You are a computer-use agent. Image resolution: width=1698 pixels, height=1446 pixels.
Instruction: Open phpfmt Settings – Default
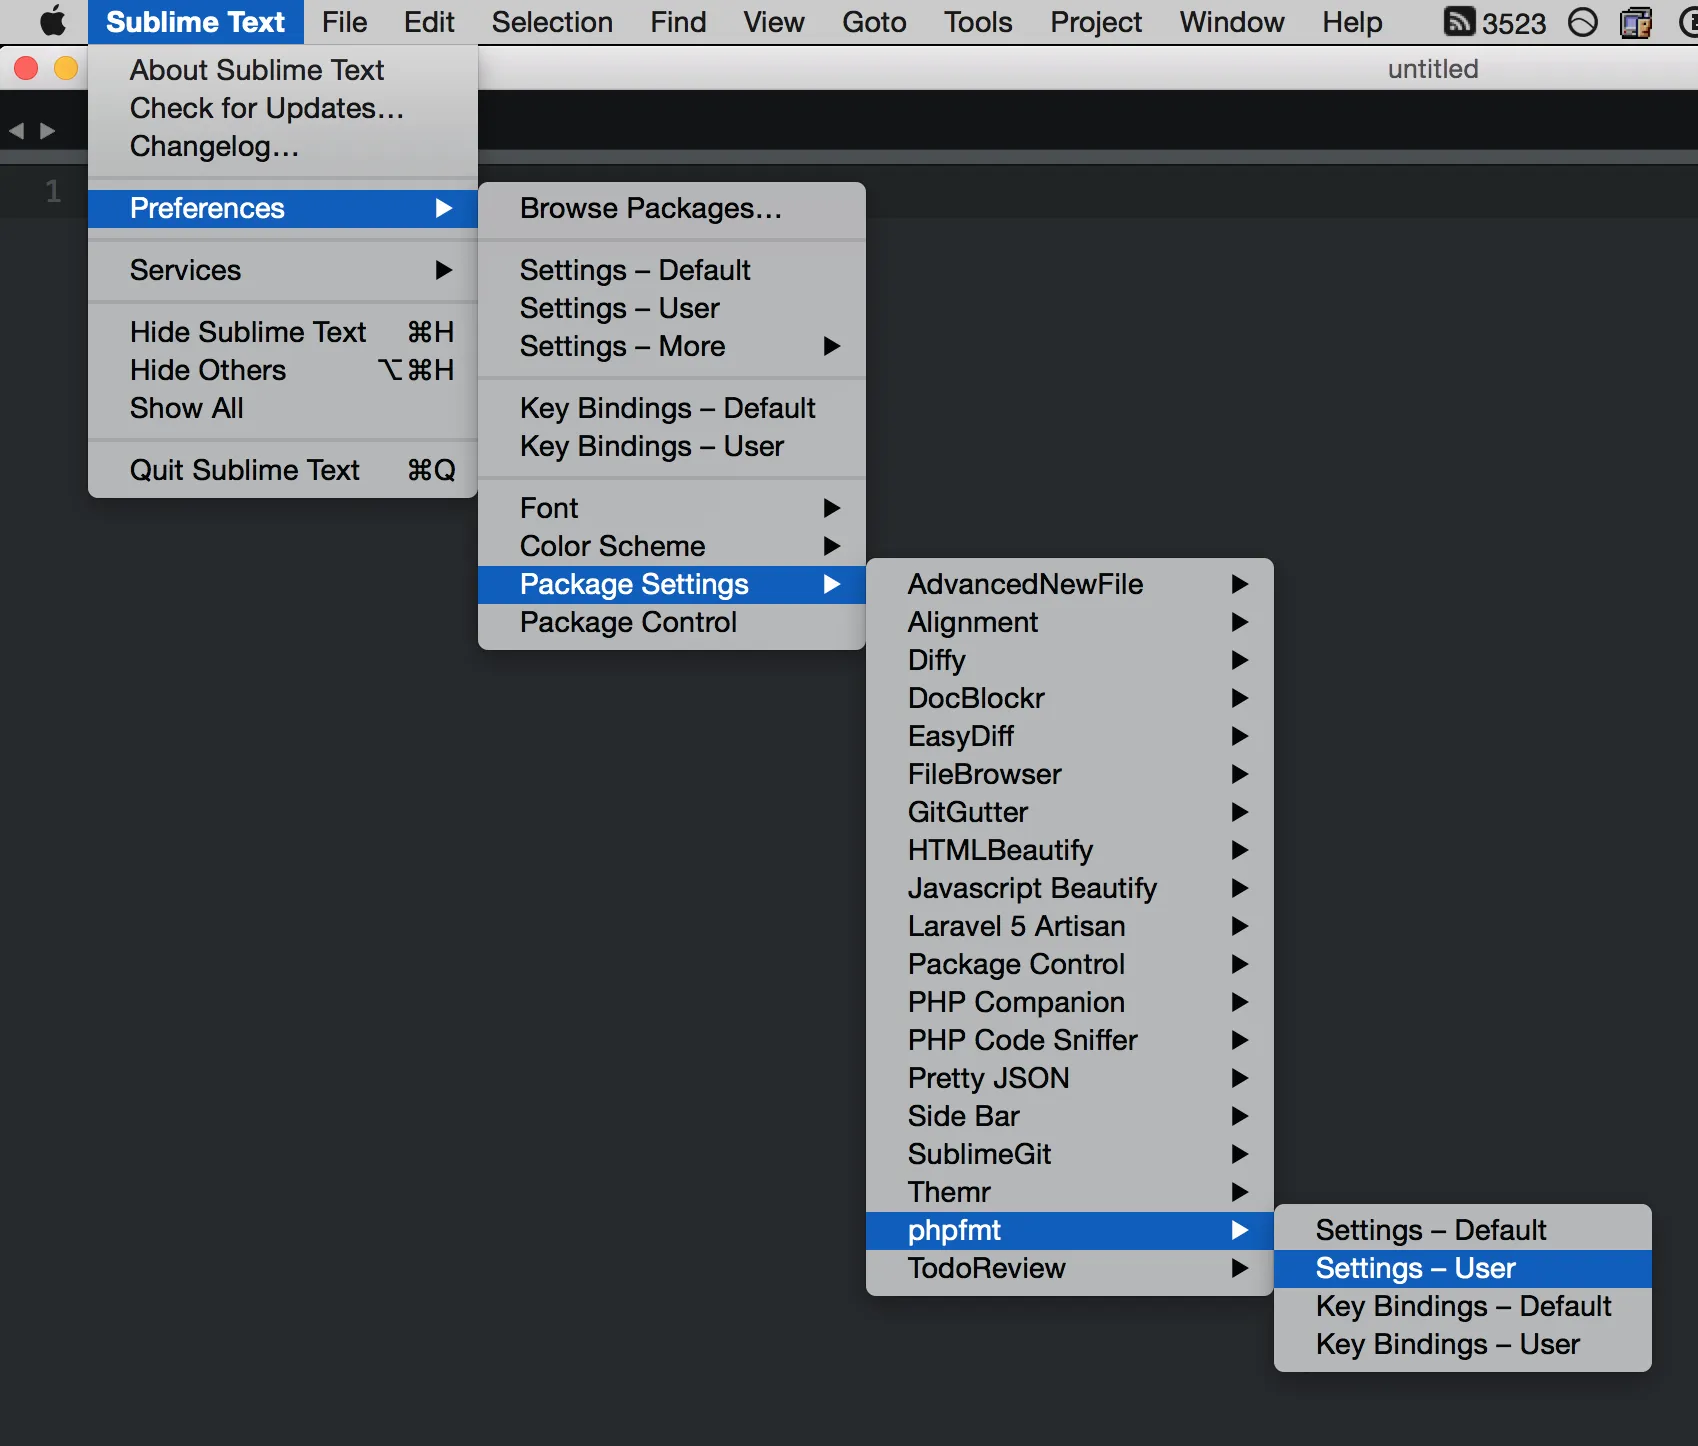(1463, 1230)
